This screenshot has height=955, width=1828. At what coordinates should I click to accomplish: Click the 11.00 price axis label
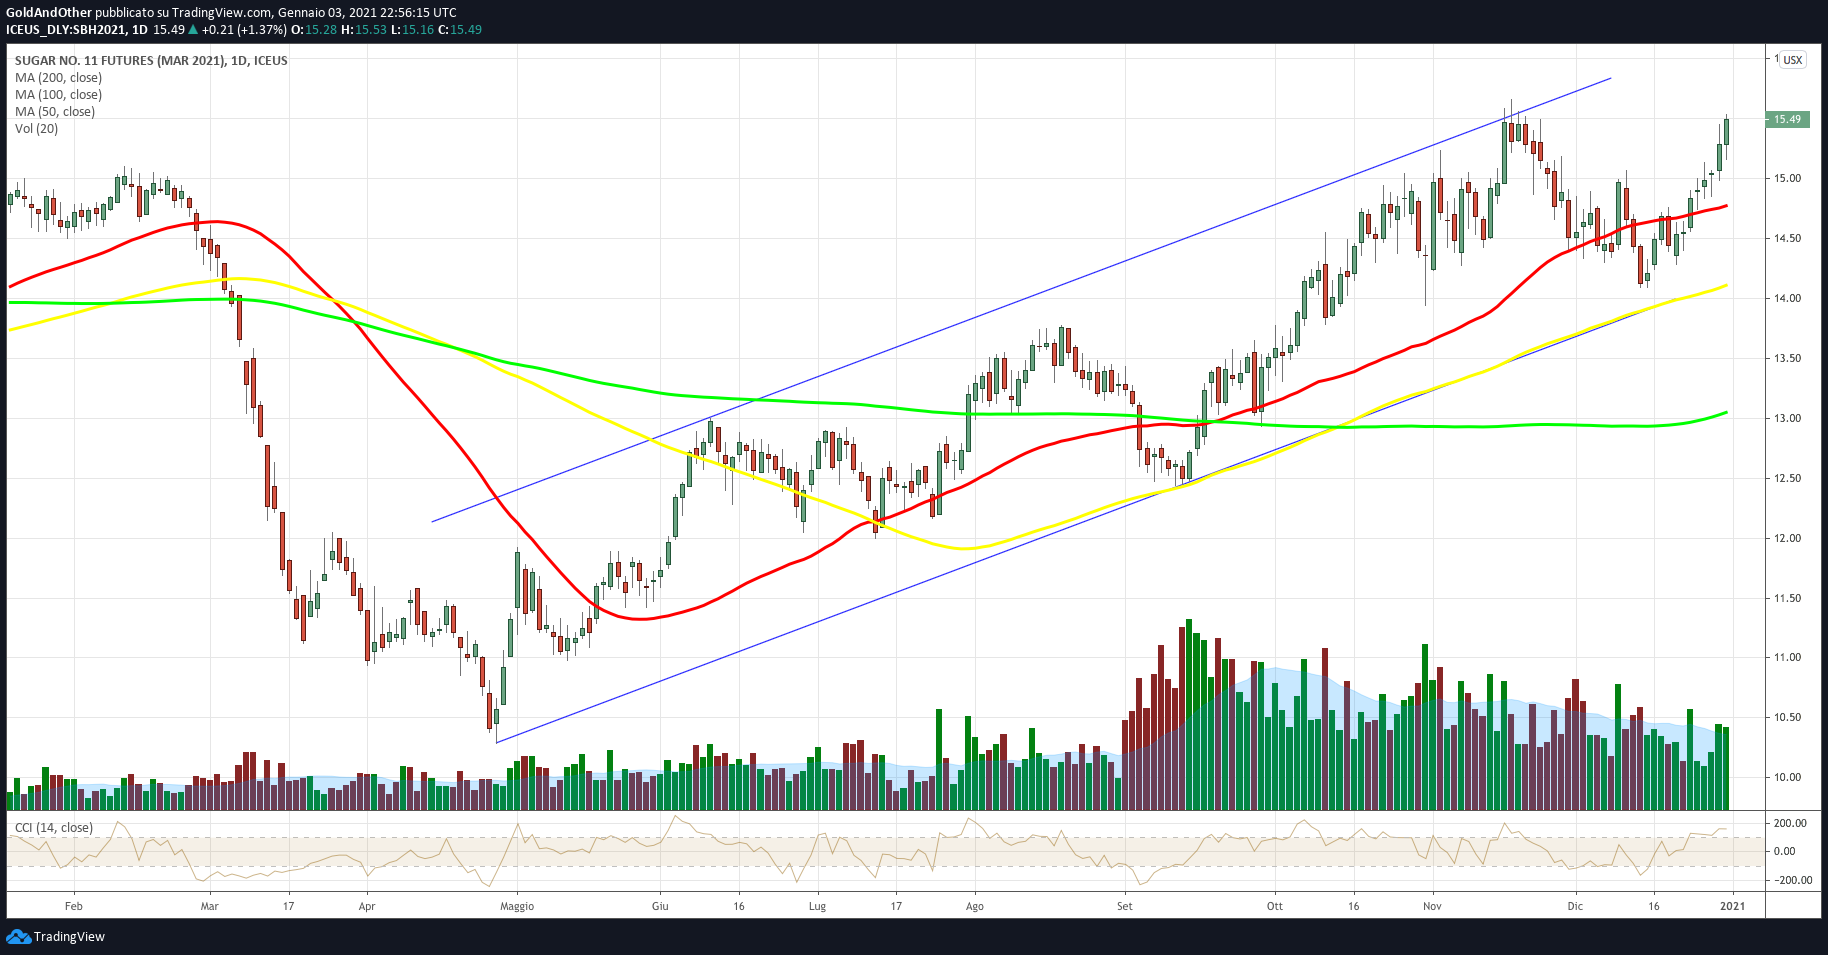(x=1787, y=657)
